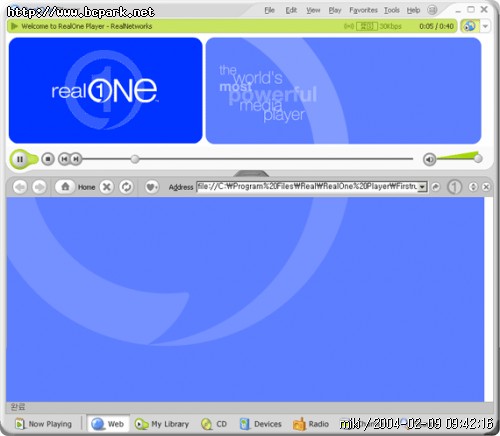Click the RealOne '1' logo button in browser toolbar
The height and width of the screenshot is (436, 500).
pos(454,187)
